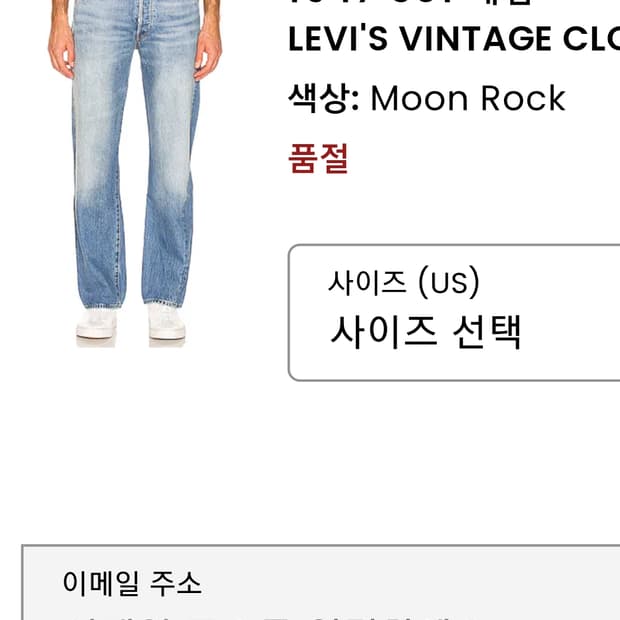Open the jeans product image
The height and width of the screenshot is (620, 620).
click(134, 174)
